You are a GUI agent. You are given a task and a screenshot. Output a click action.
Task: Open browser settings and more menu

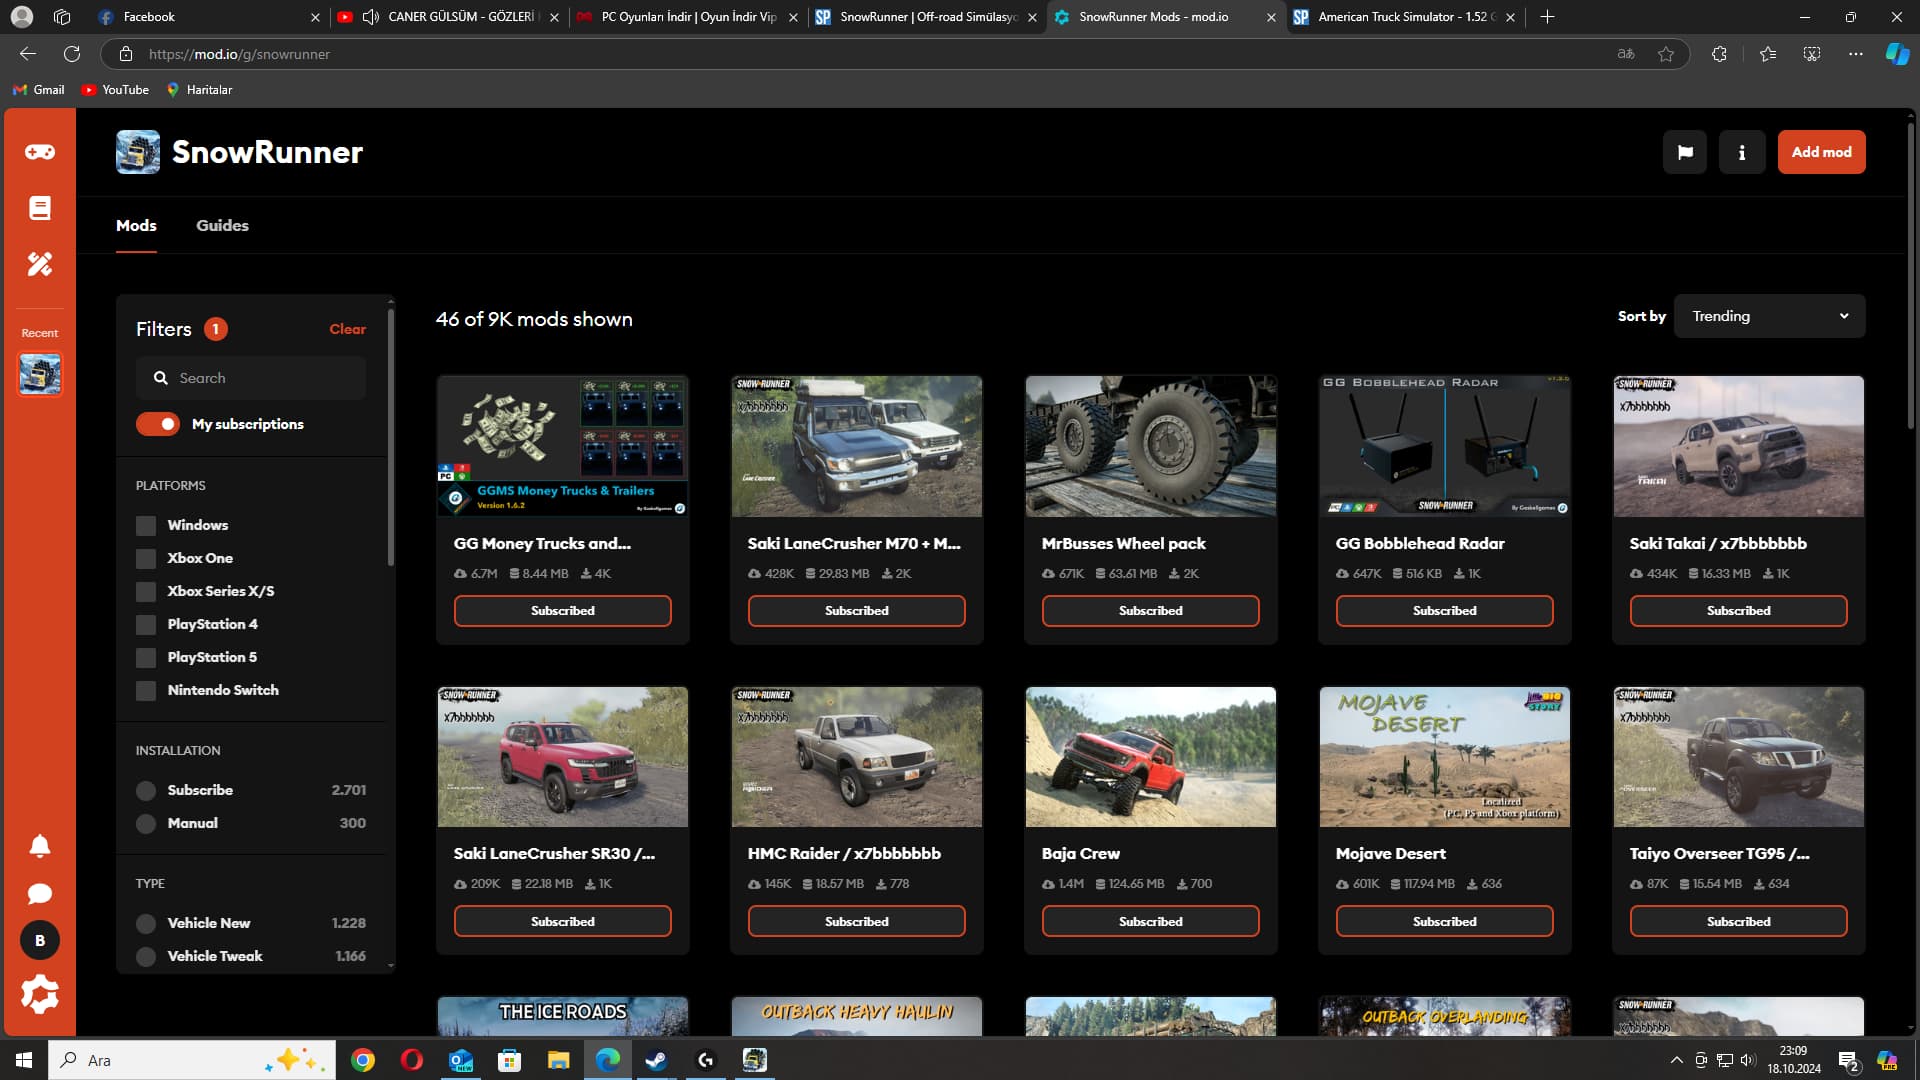[x=1856, y=54]
